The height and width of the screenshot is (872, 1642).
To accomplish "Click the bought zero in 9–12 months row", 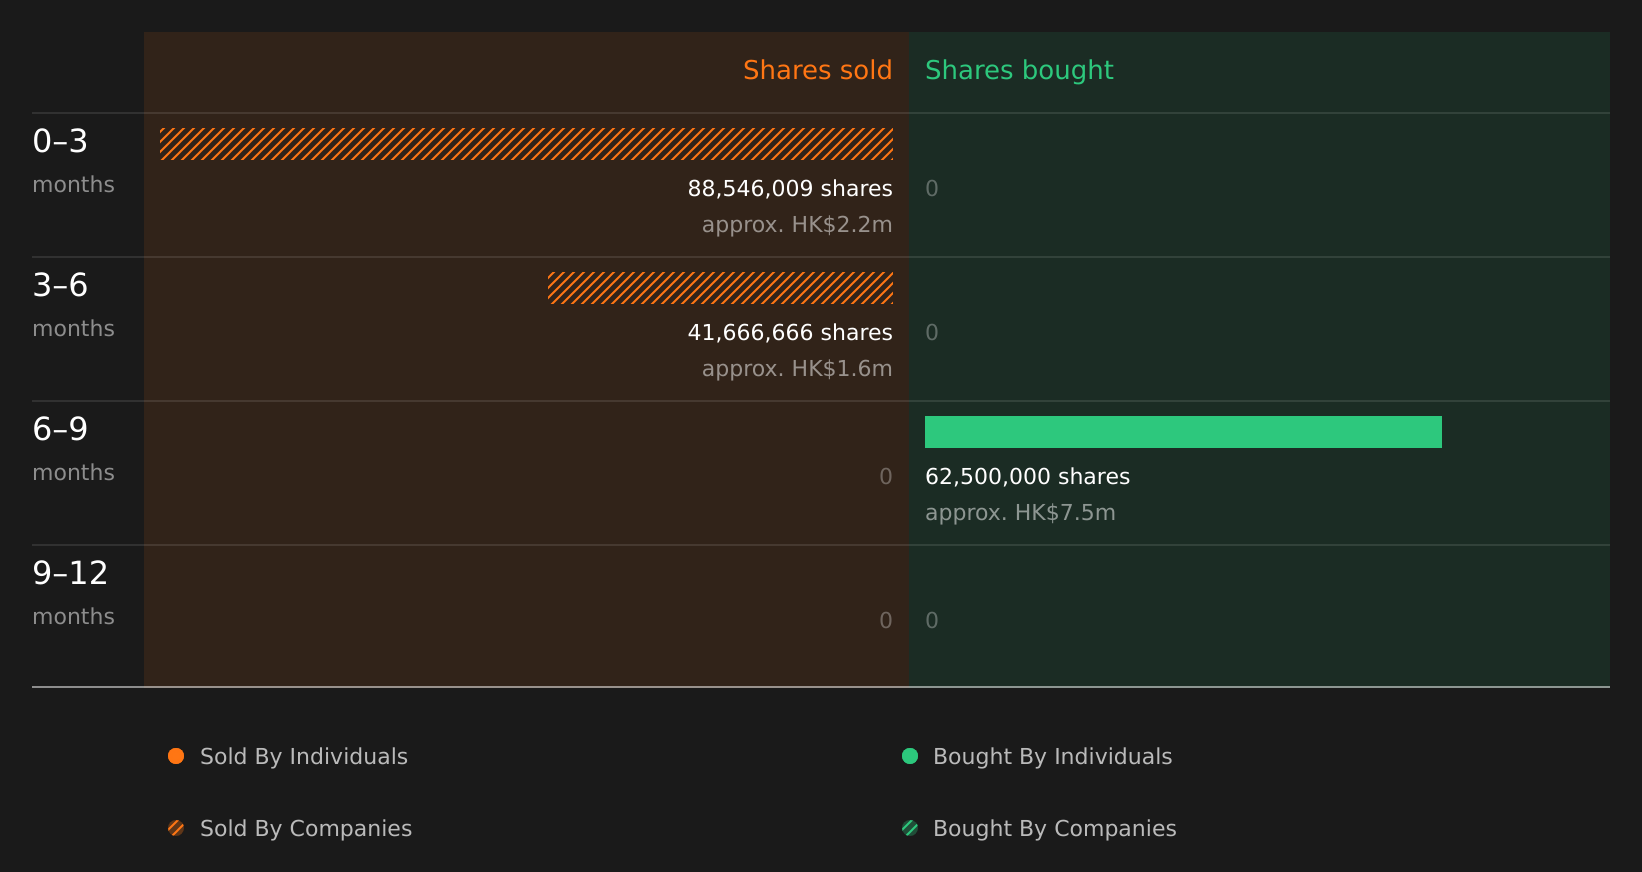I will point(932,621).
